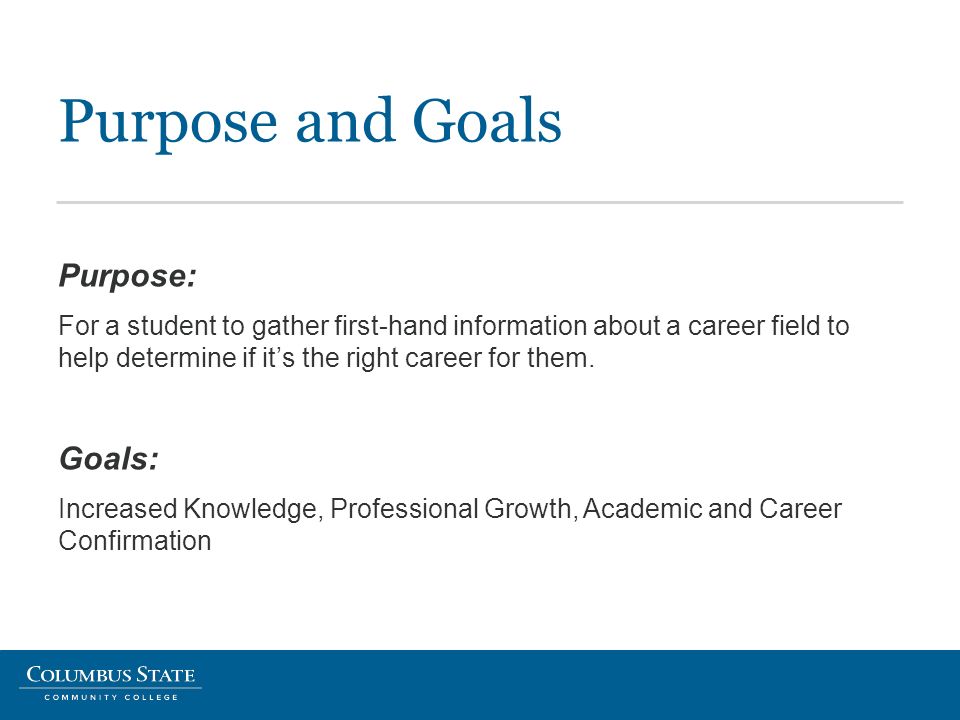Click 'COMMUNITY COLLEGE' text in the logo

pyautogui.click(x=111, y=697)
